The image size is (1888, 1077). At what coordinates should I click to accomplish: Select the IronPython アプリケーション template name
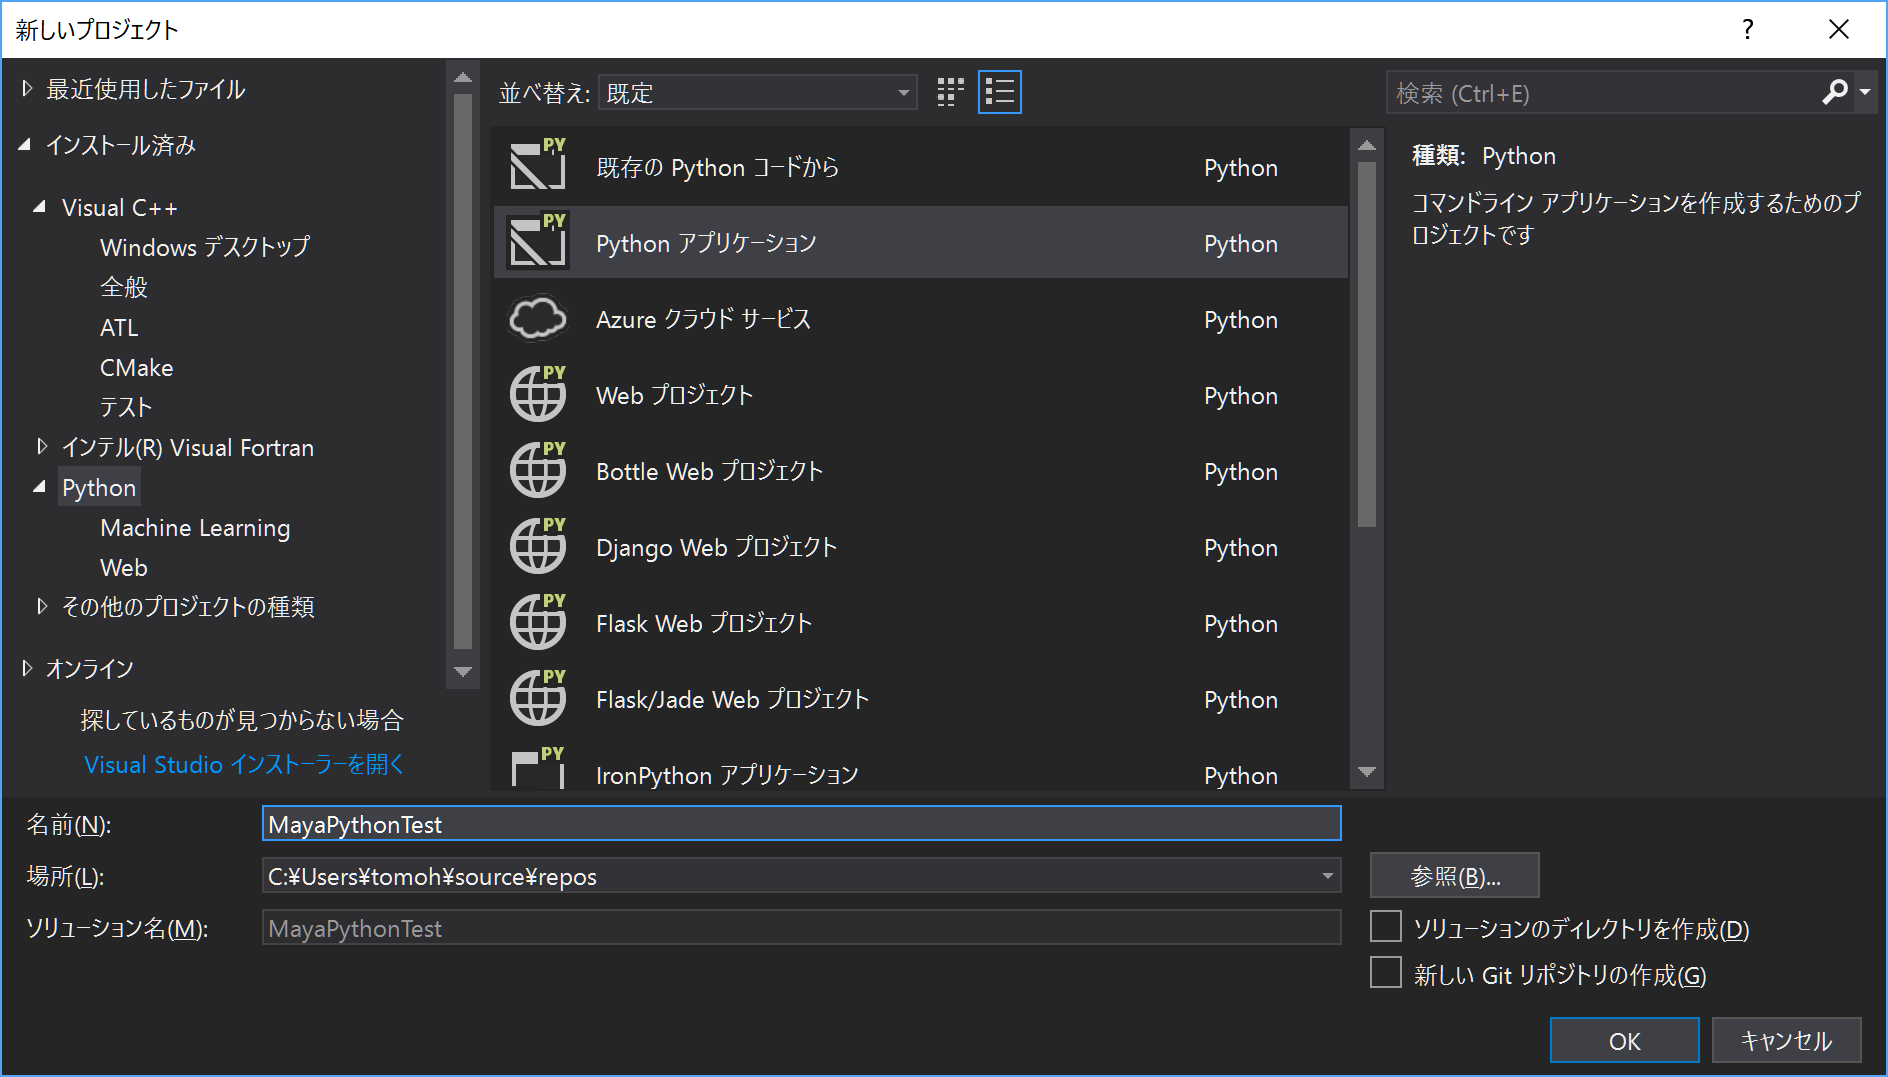click(727, 775)
